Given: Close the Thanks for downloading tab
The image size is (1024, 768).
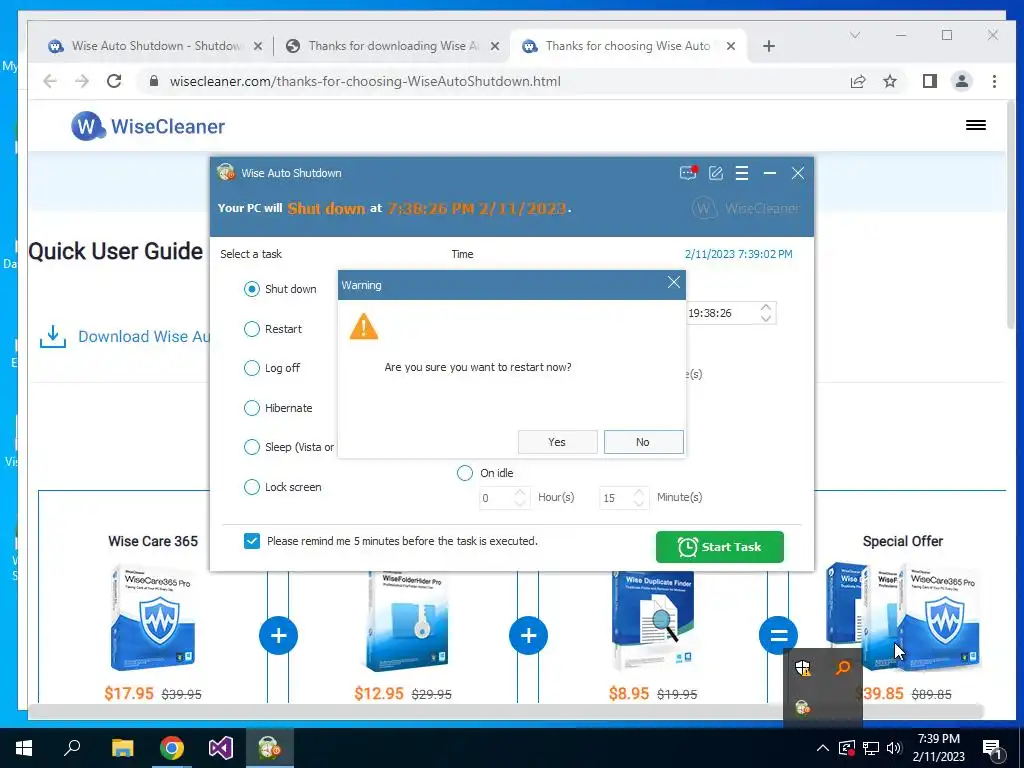Looking at the screenshot, I should click(495, 46).
